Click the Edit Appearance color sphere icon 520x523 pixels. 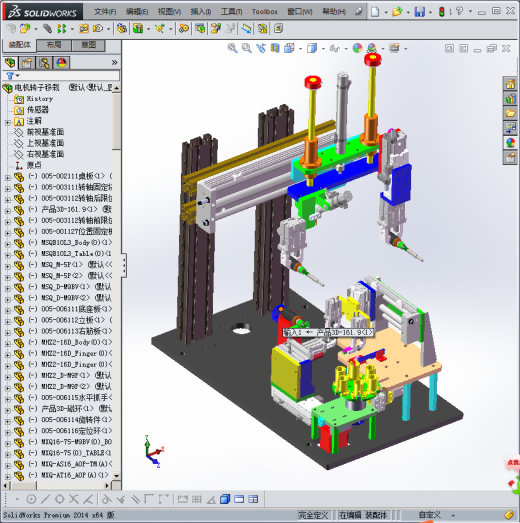click(357, 48)
